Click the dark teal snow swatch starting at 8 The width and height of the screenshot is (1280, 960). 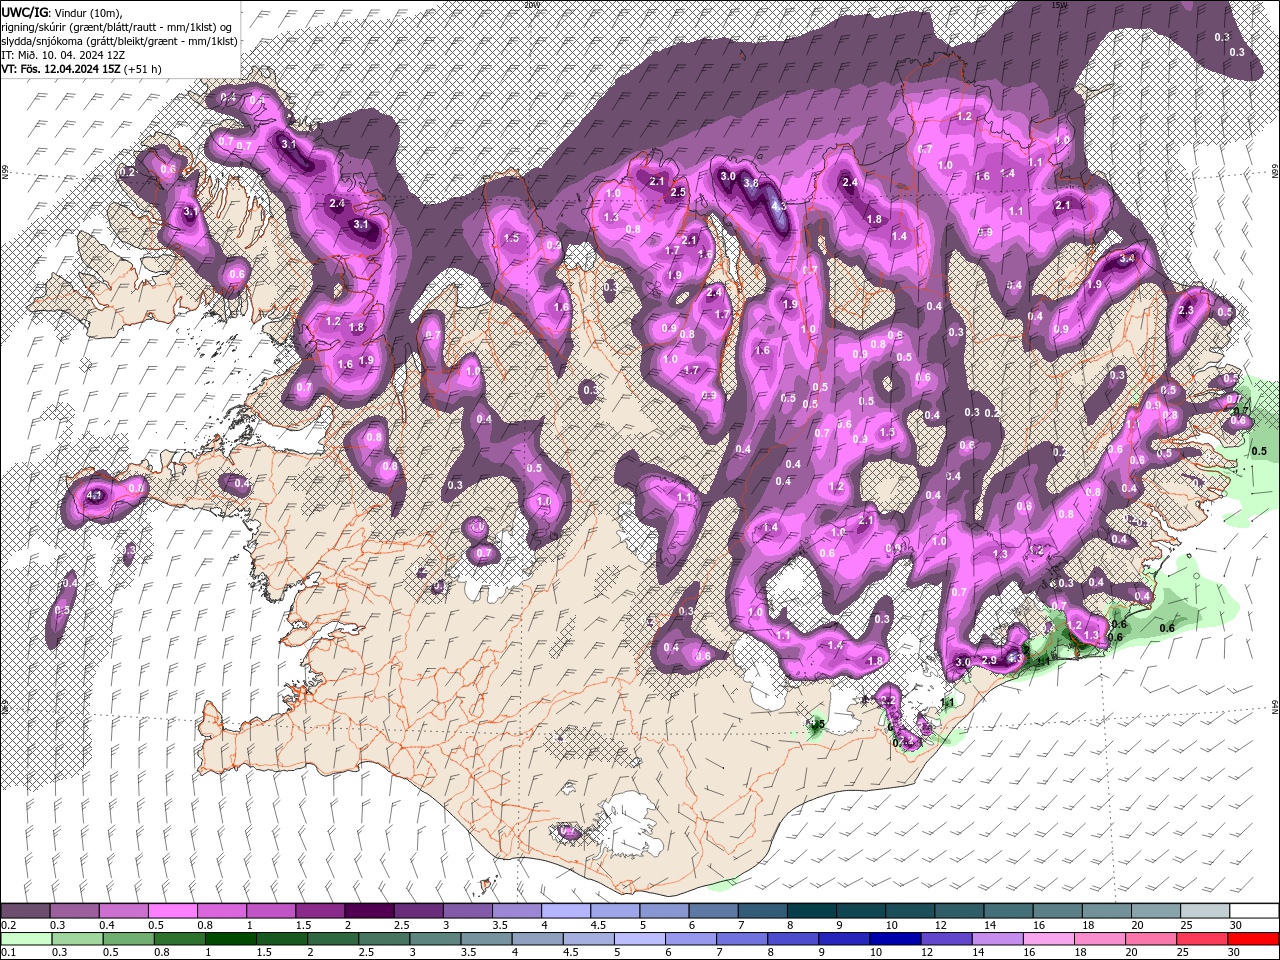click(x=810, y=911)
